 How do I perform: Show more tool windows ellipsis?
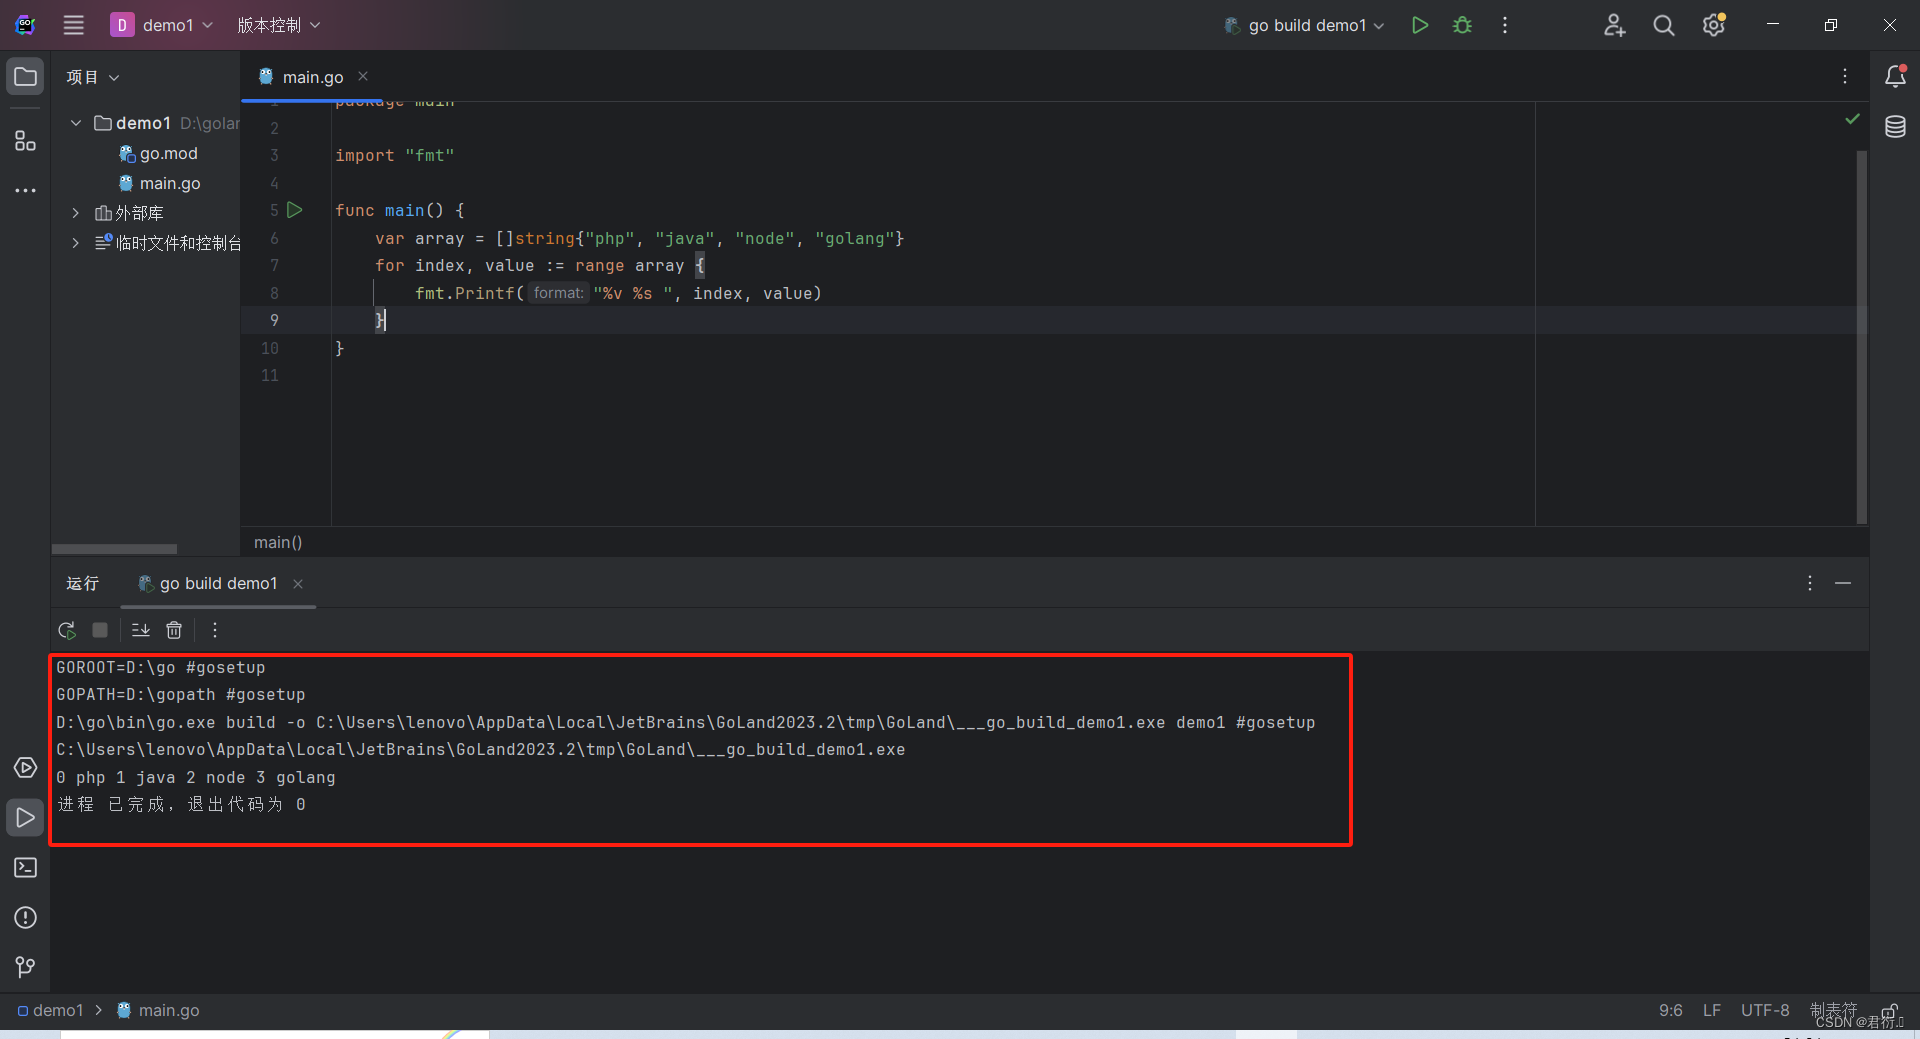[26, 190]
